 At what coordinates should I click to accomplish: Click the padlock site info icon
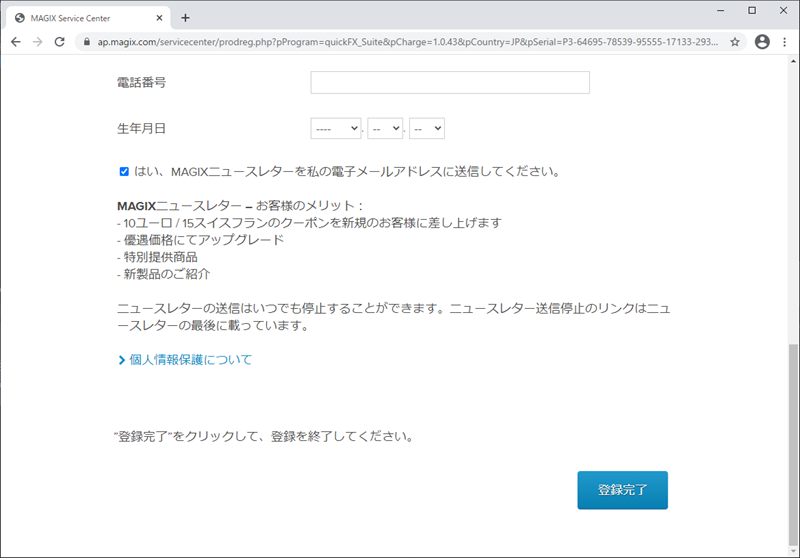click(x=87, y=42)
